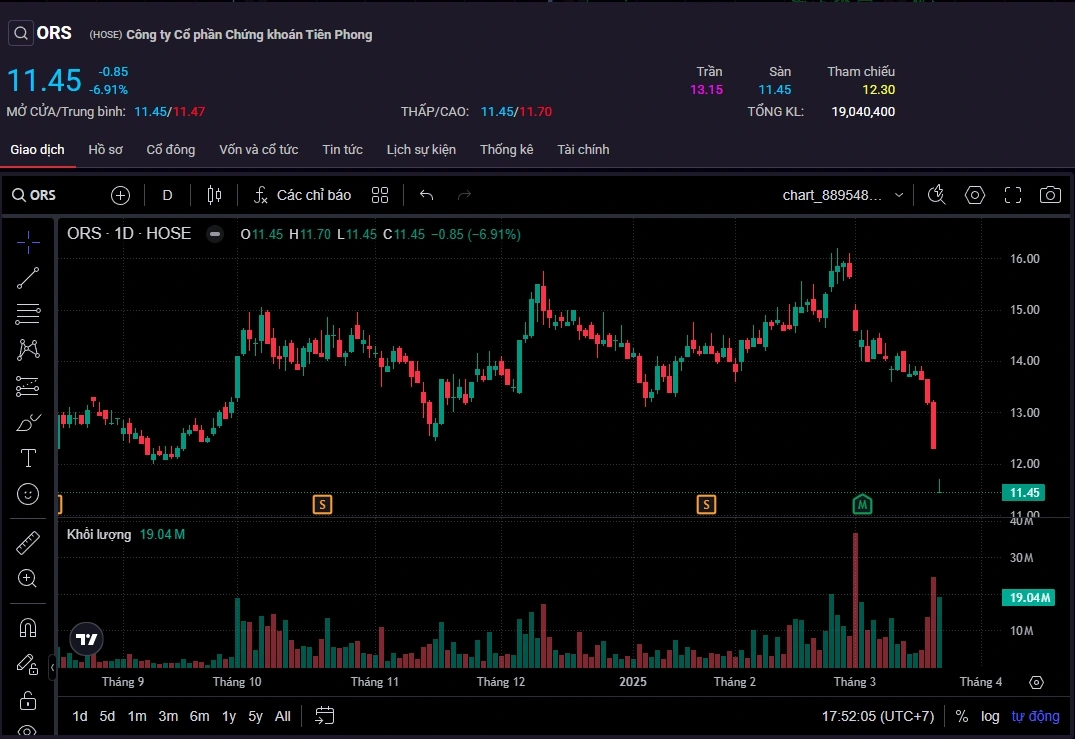This screenshot has width=1075, height=739.
Task: Click the green M marker on timeline
Action: point(862,505)
